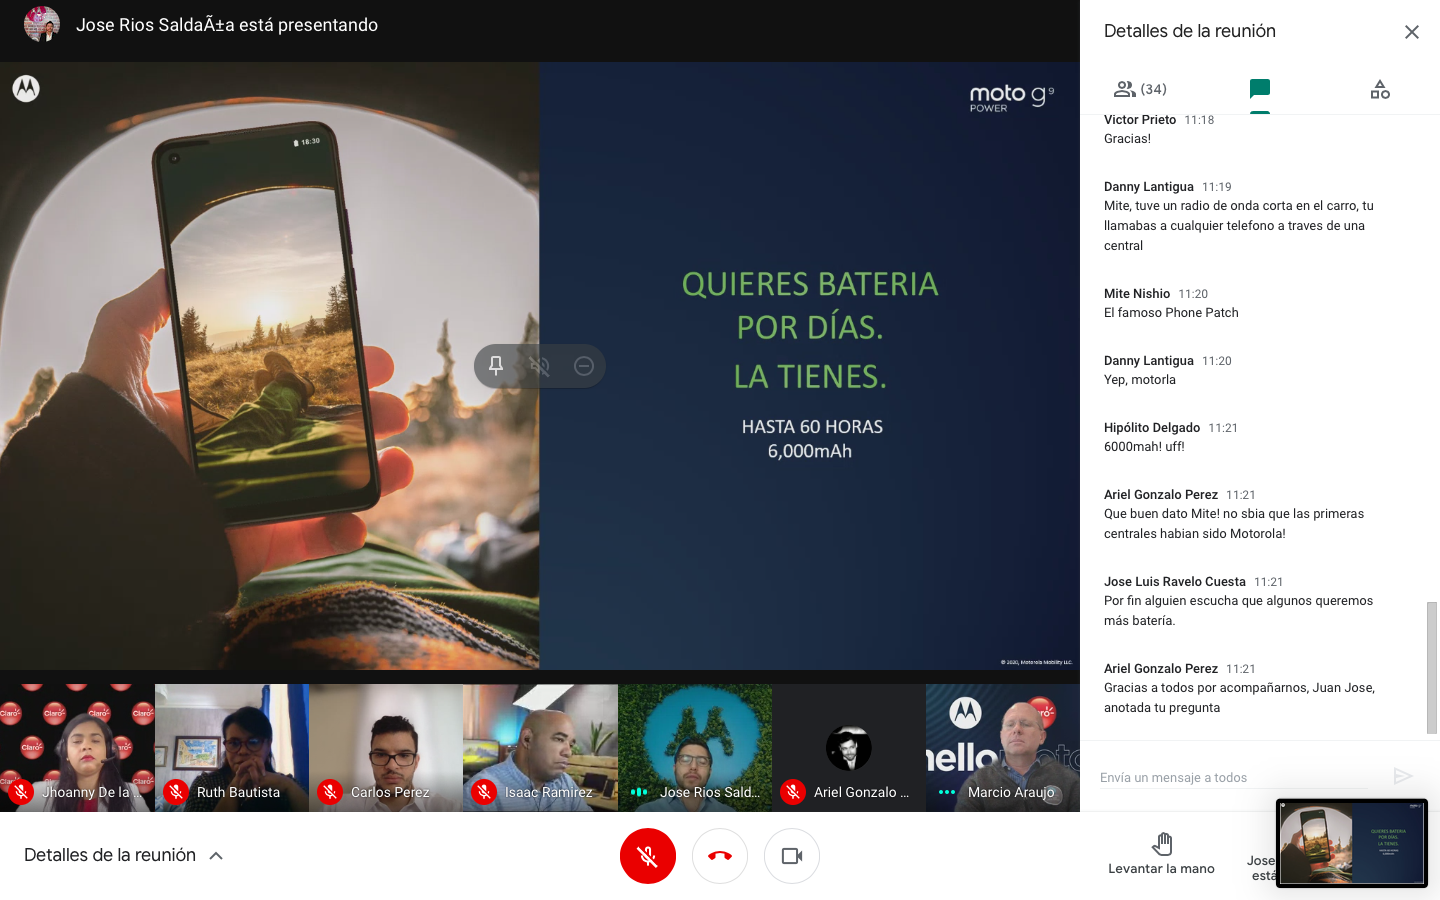This screenshot has width=1440, height=900.
Task: Switch to the chat tab icon
Action: [x=1260, y=89]
